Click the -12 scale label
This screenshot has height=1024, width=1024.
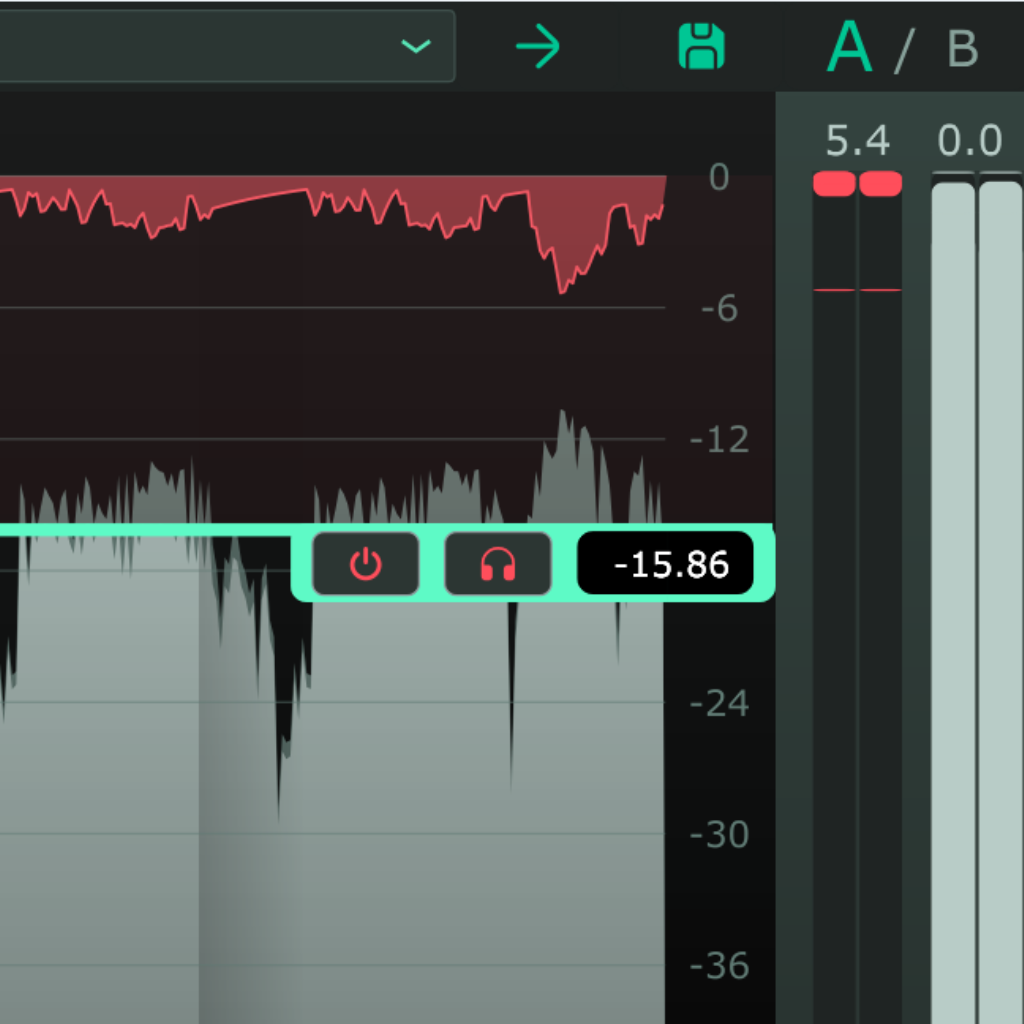(719, 440)
